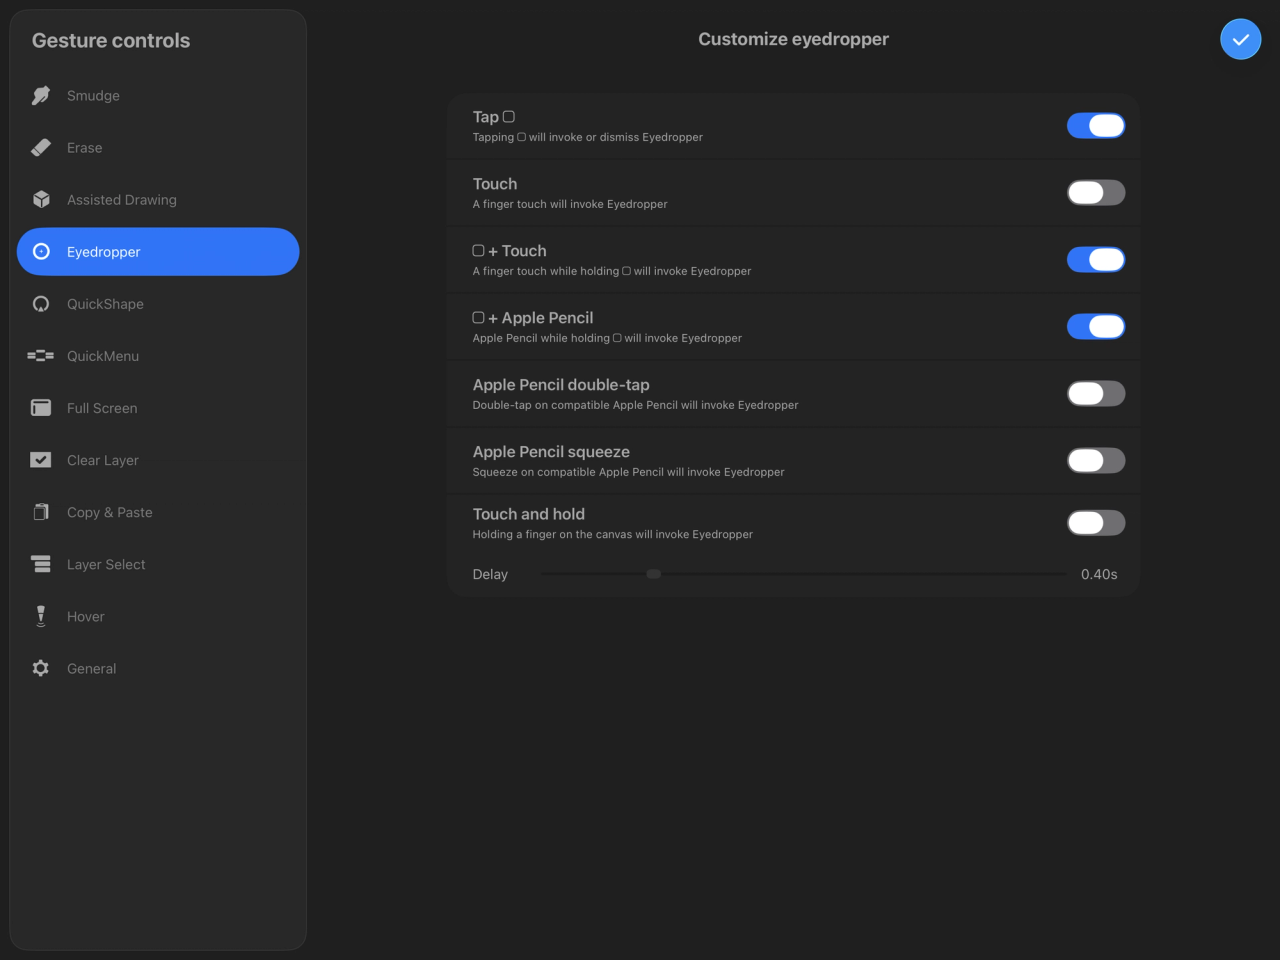Select Clear Layer in the sidebar
The image size is (1280, 960).
[x=158, y=460]
